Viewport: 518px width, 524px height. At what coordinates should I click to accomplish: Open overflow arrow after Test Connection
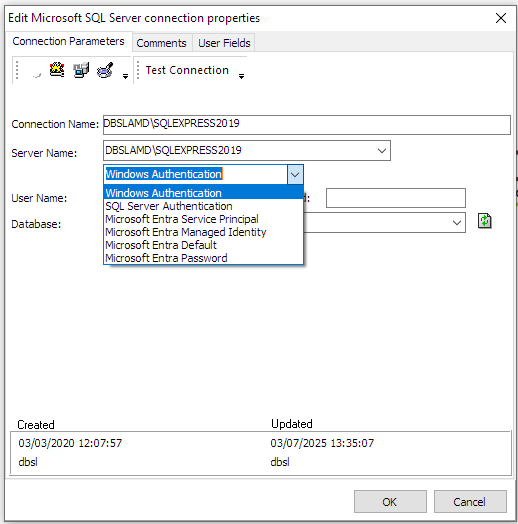(241, 77)
